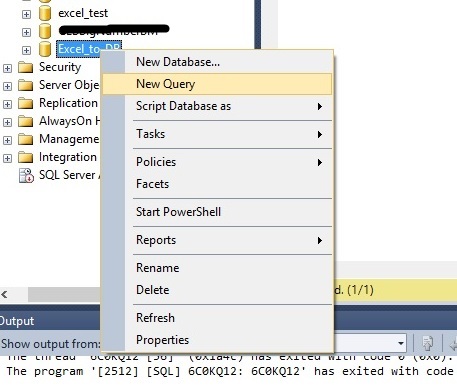Choose Delete from context menu
Image resolution: width=457 pixels, height=389 pixels.
217,290
